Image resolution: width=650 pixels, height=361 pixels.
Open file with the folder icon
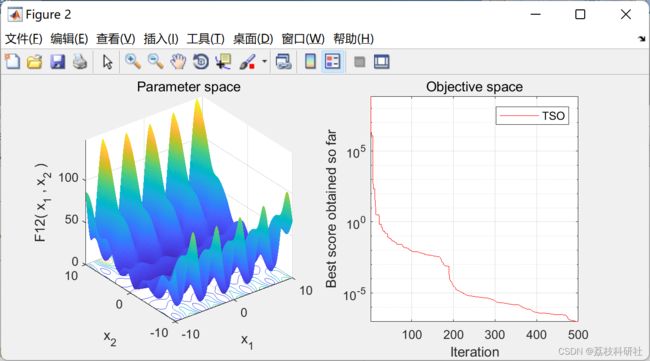click(34, 62)
